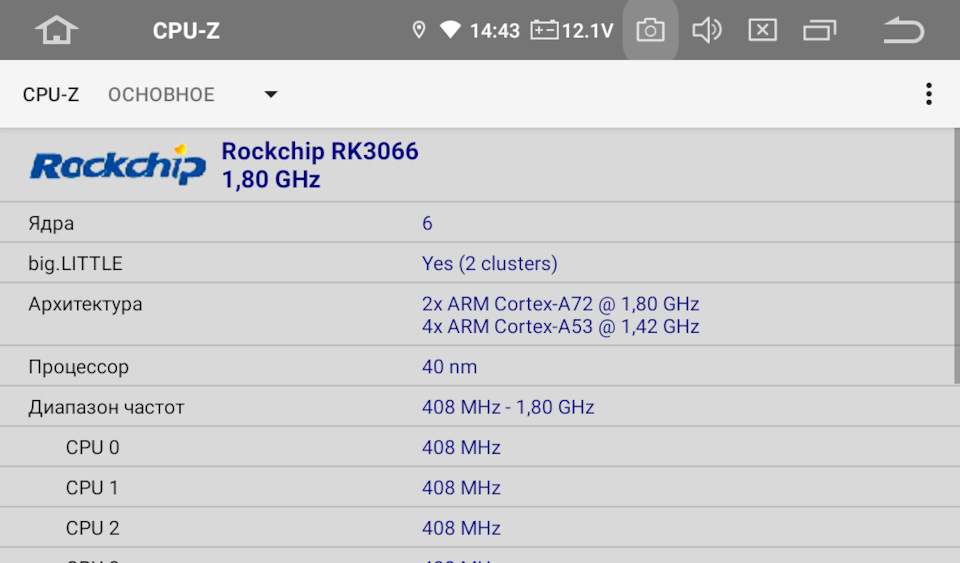This screenshot has height=563, width=960.
Task: Open recent apps window icon
Action: 819,30
